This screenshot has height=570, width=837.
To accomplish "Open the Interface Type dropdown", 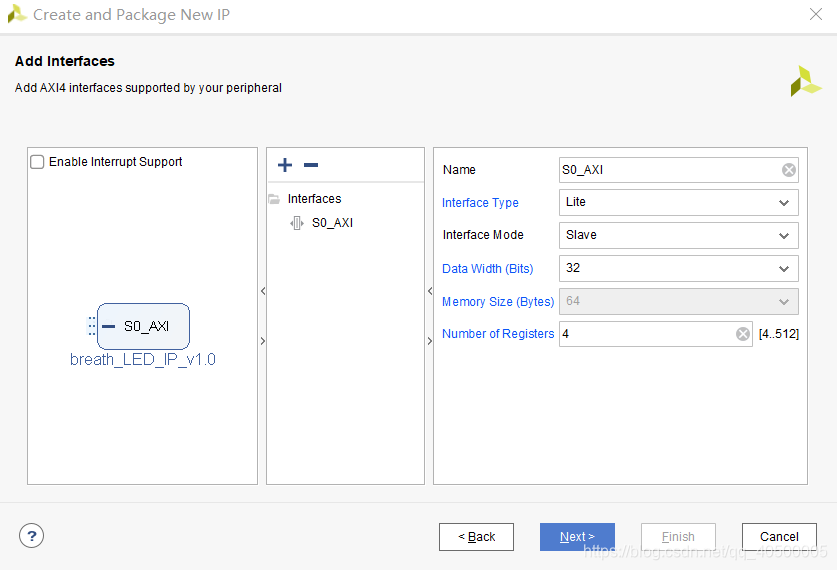I will tap(678, 202).
